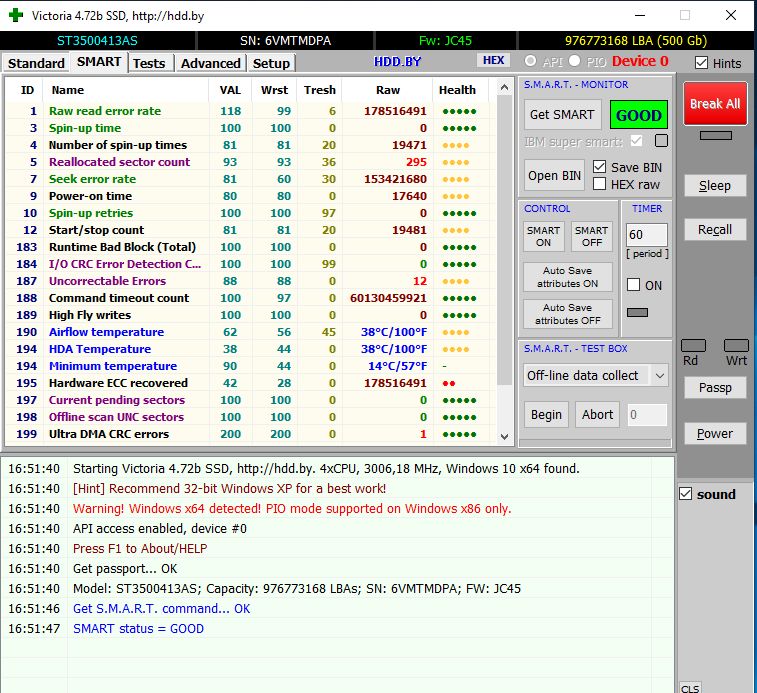
Task: Enable the HEX raw checkbox
Action: [x=600, y=184]
